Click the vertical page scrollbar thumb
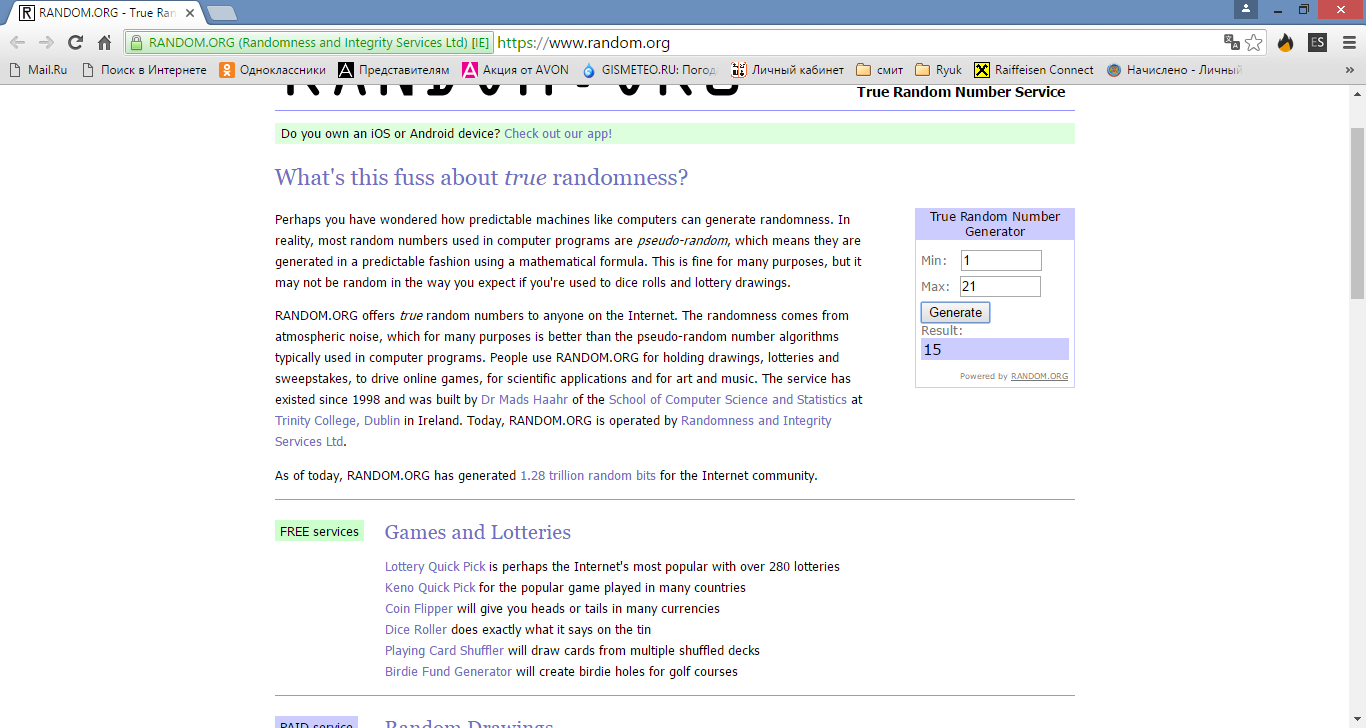This screenshot has width=1366, height=728. [1357, 213]
